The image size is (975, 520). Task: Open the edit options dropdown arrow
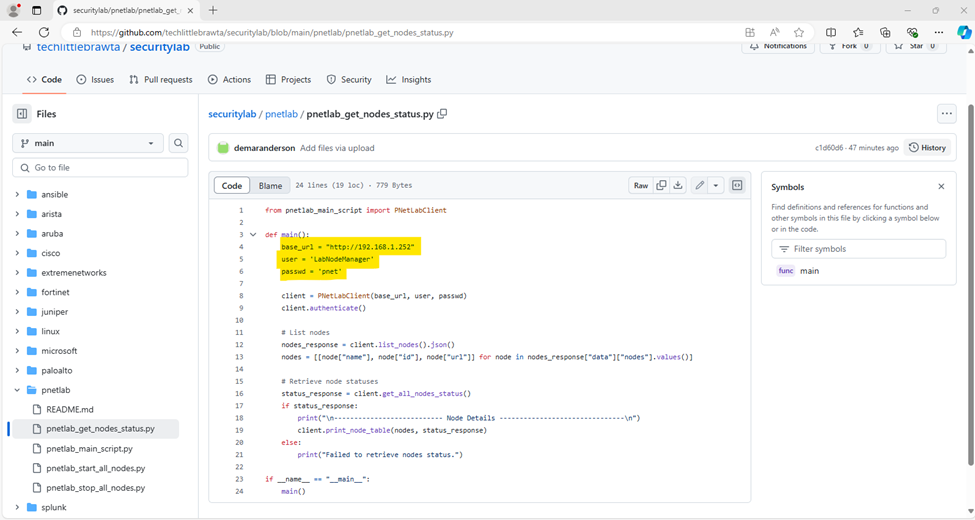(x=716, y=185)
